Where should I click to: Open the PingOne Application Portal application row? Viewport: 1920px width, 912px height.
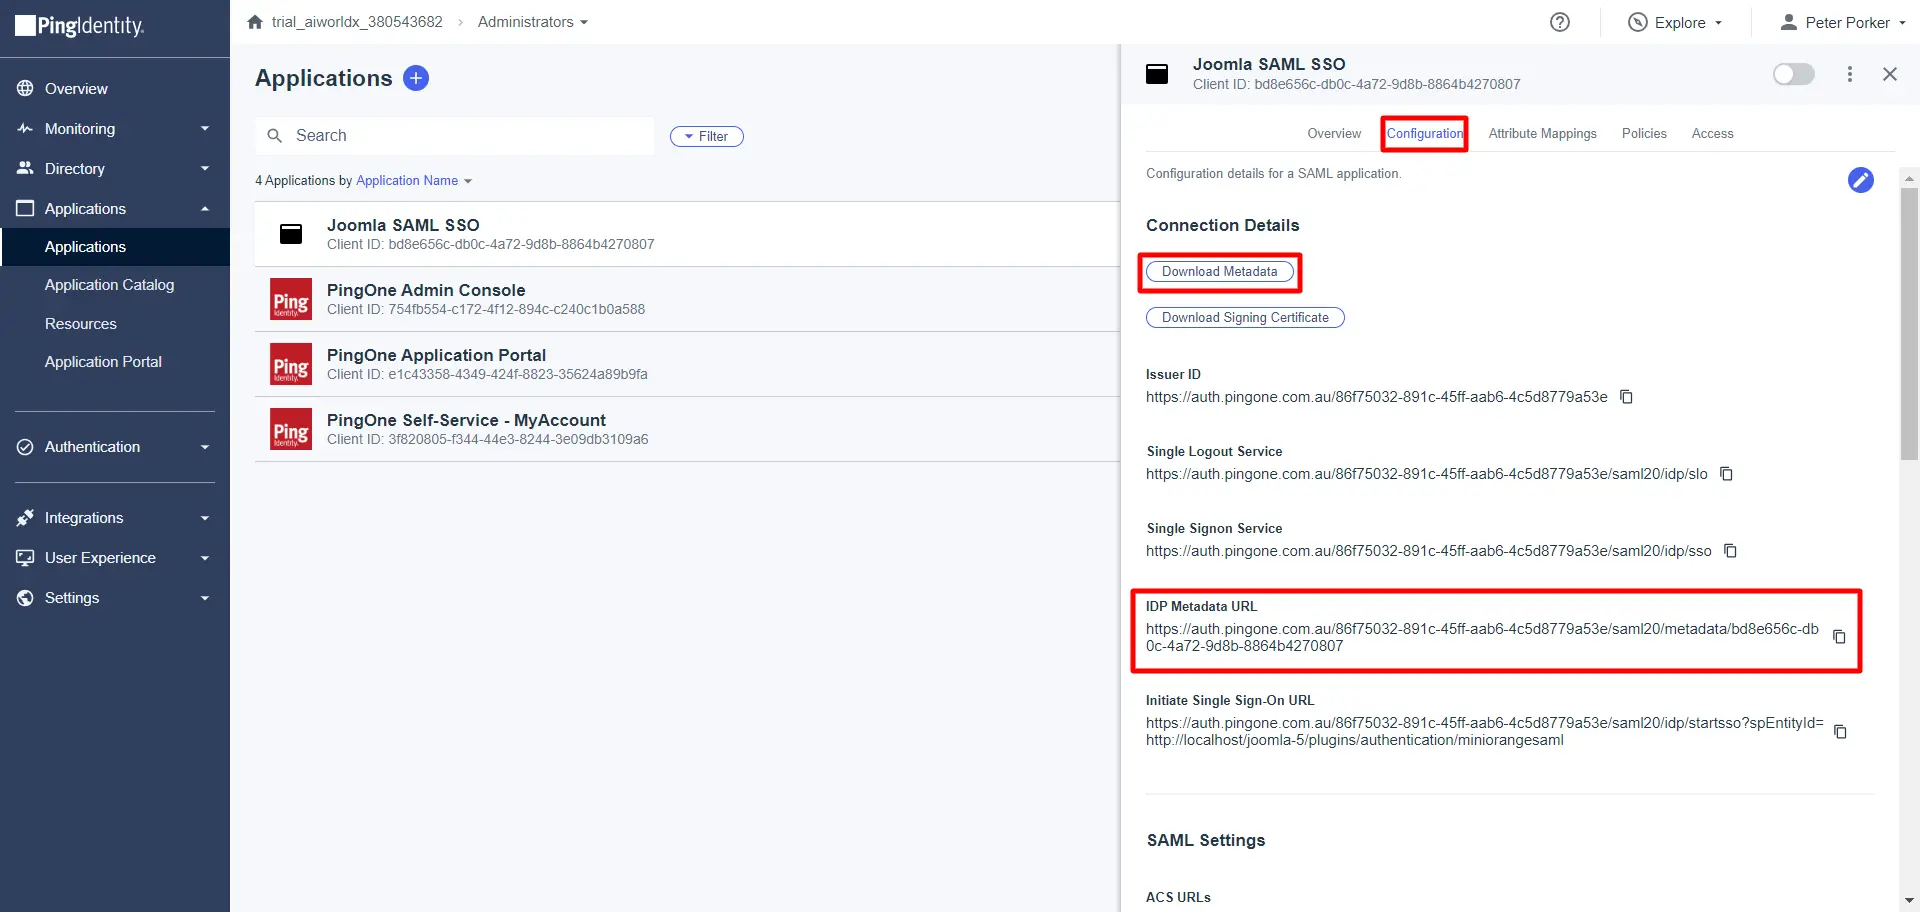pyautogui.click(x=687, y=364)
